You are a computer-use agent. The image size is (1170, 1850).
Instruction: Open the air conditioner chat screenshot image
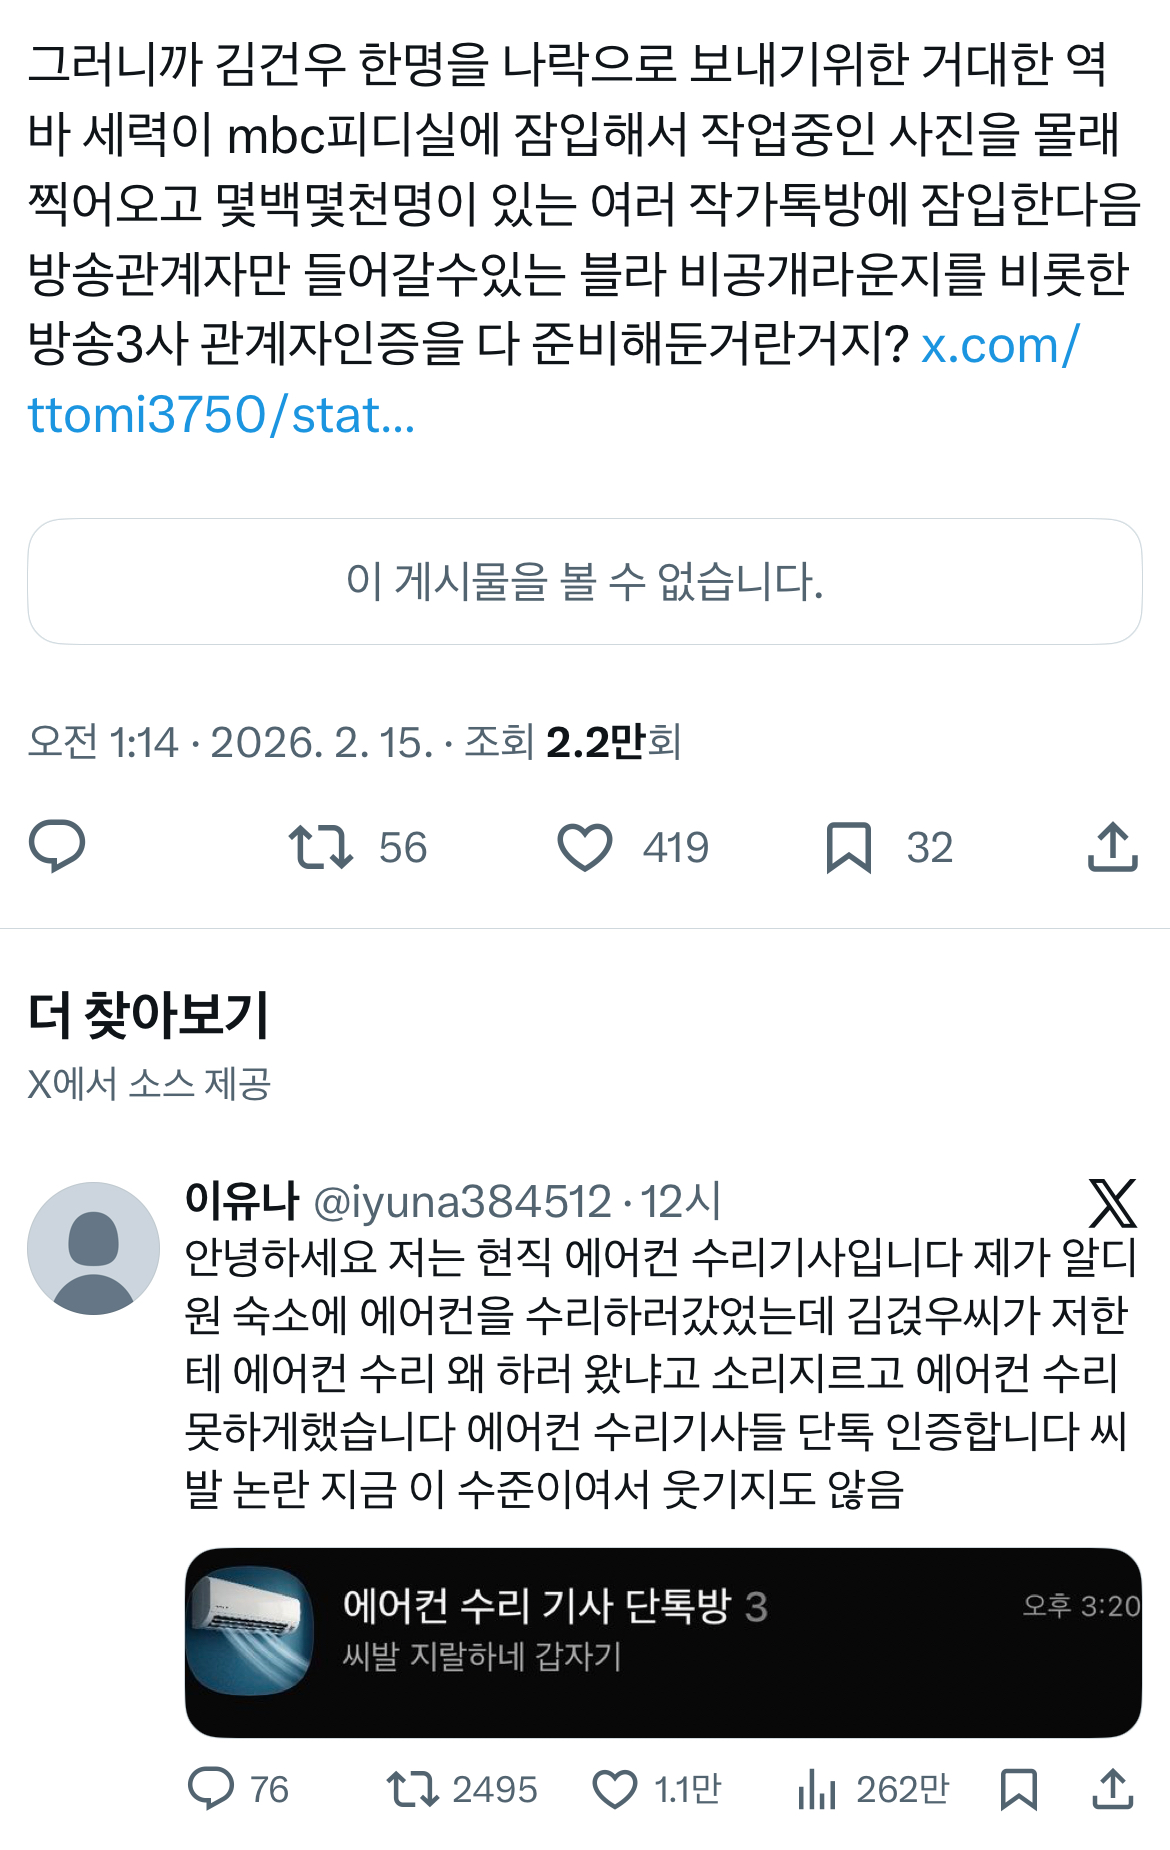tap(662, 1642)
